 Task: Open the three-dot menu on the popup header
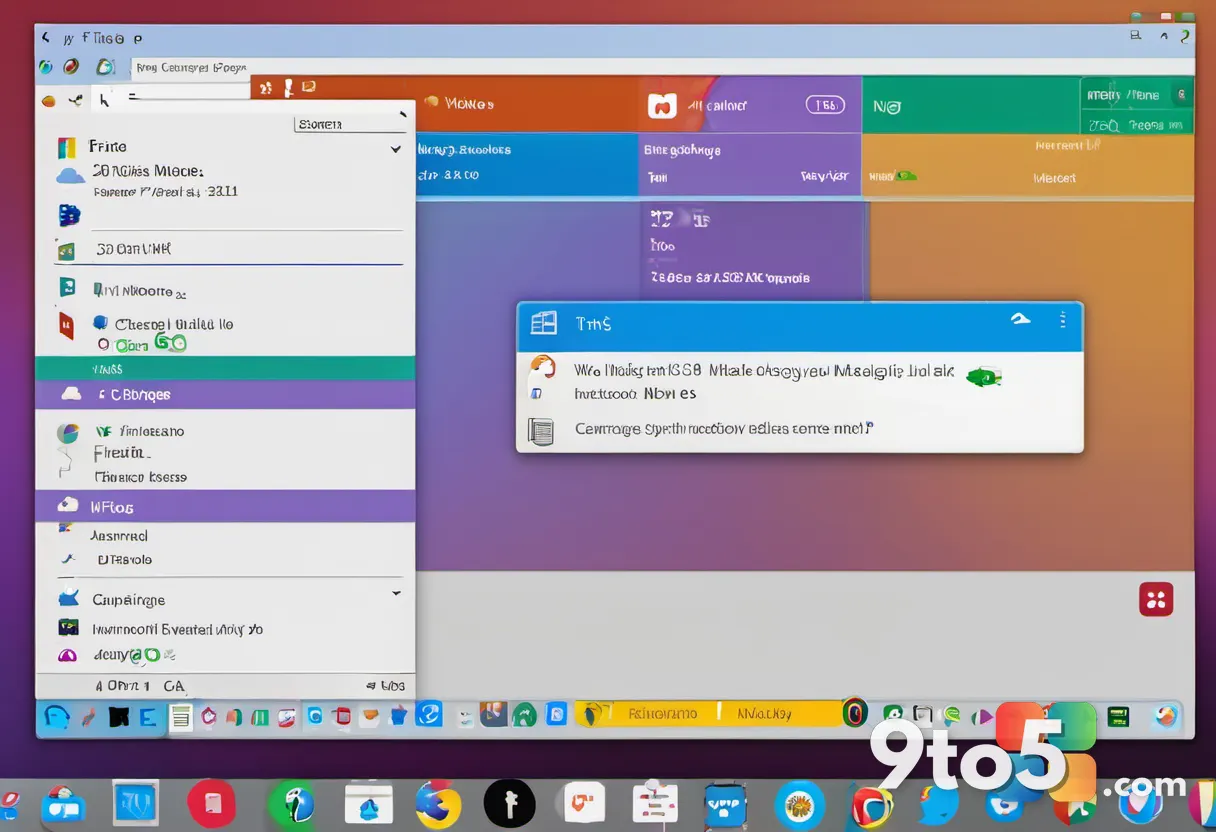(1062, 320)
